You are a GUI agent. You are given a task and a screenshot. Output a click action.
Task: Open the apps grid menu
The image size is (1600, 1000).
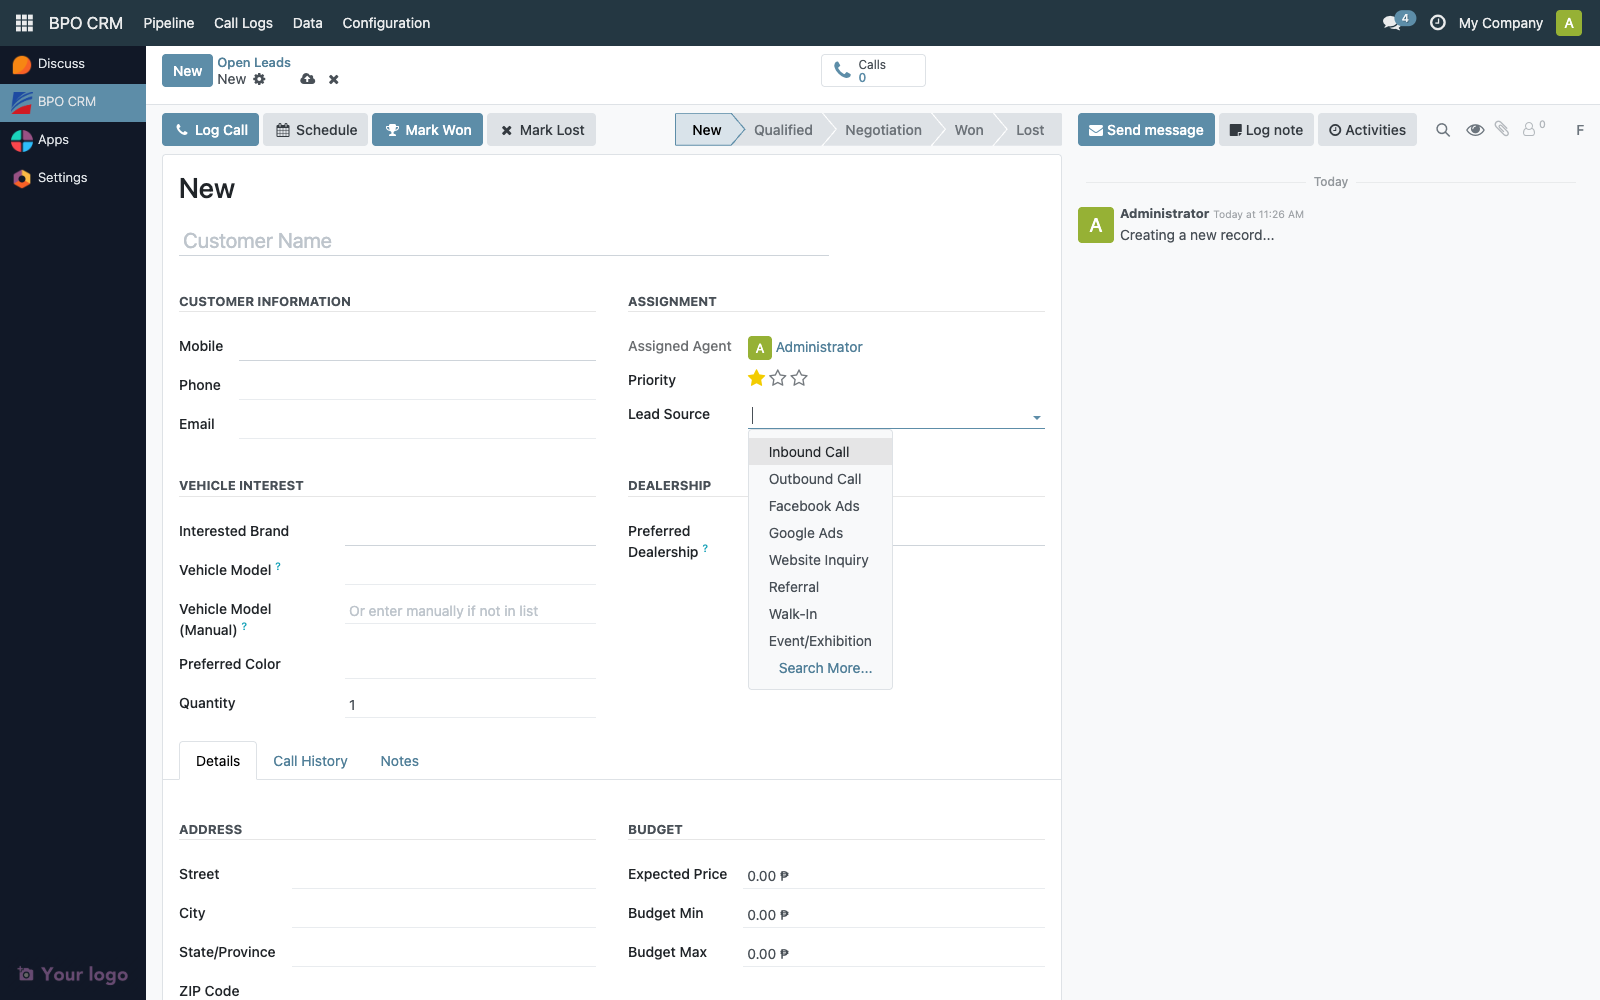coord(23,22)
